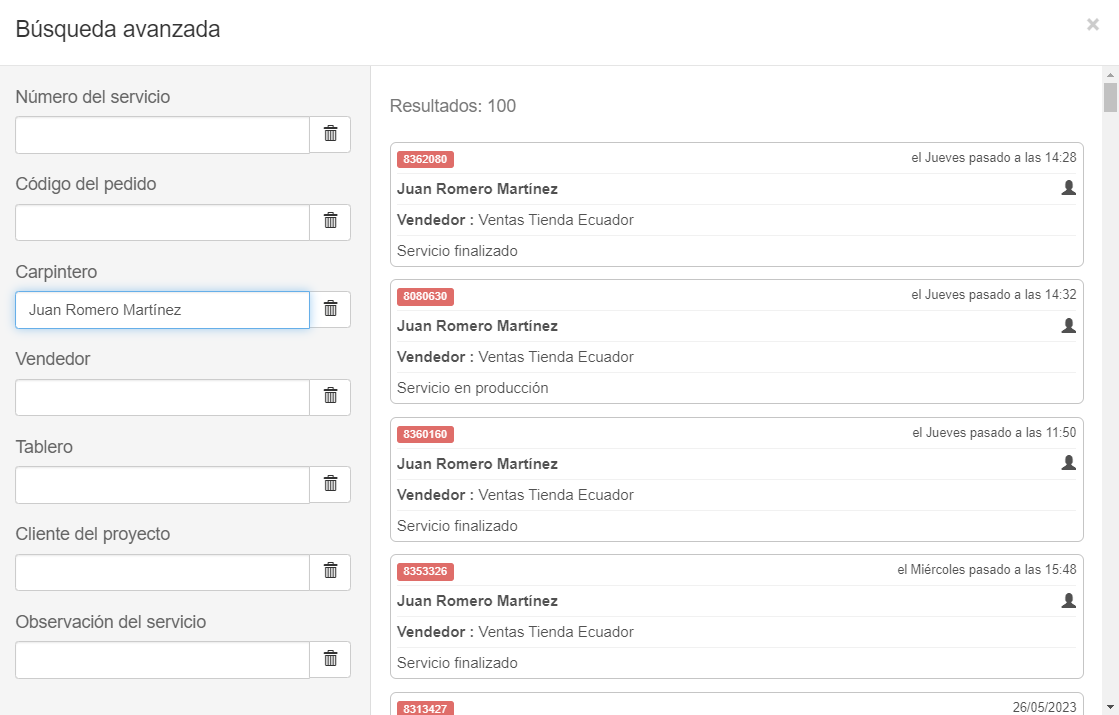1119x715 pixels.
Task: Open service badge 8362080
Action: tap(425, 159)
